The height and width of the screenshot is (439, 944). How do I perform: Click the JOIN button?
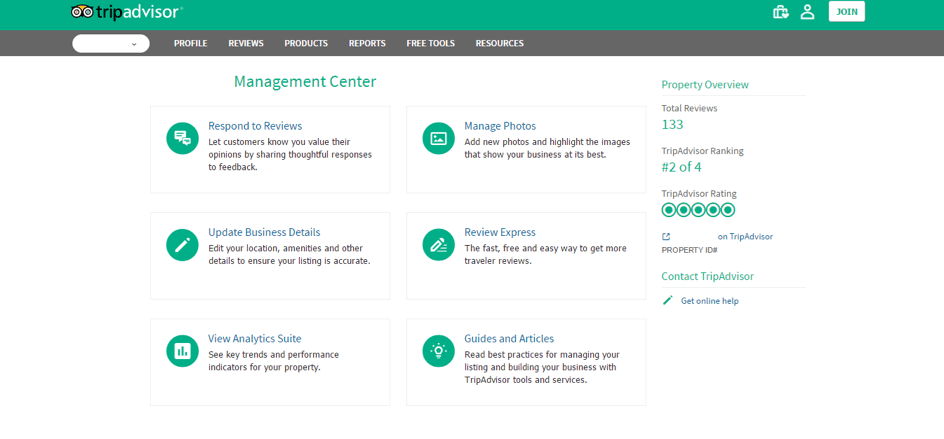point(846,11)
